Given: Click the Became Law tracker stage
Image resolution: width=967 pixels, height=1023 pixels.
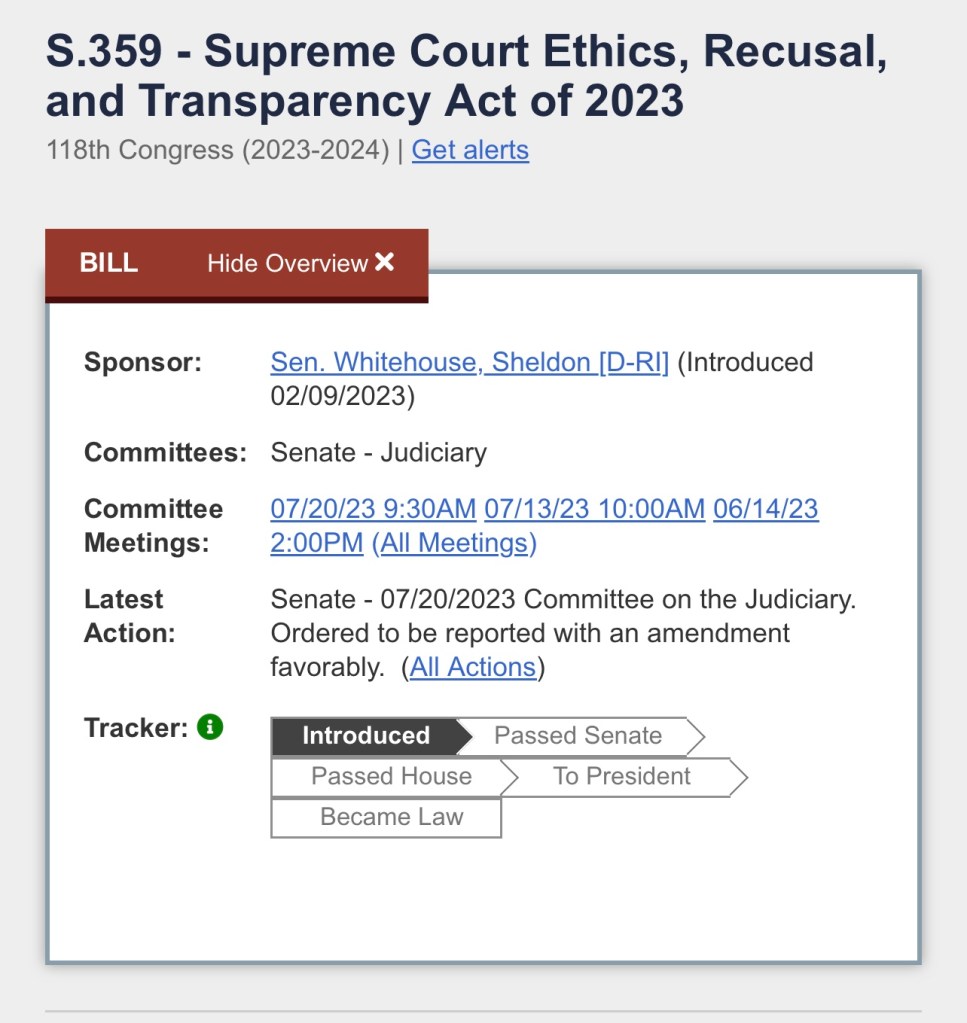Looking at the screenshot, I should pos(391,817).
